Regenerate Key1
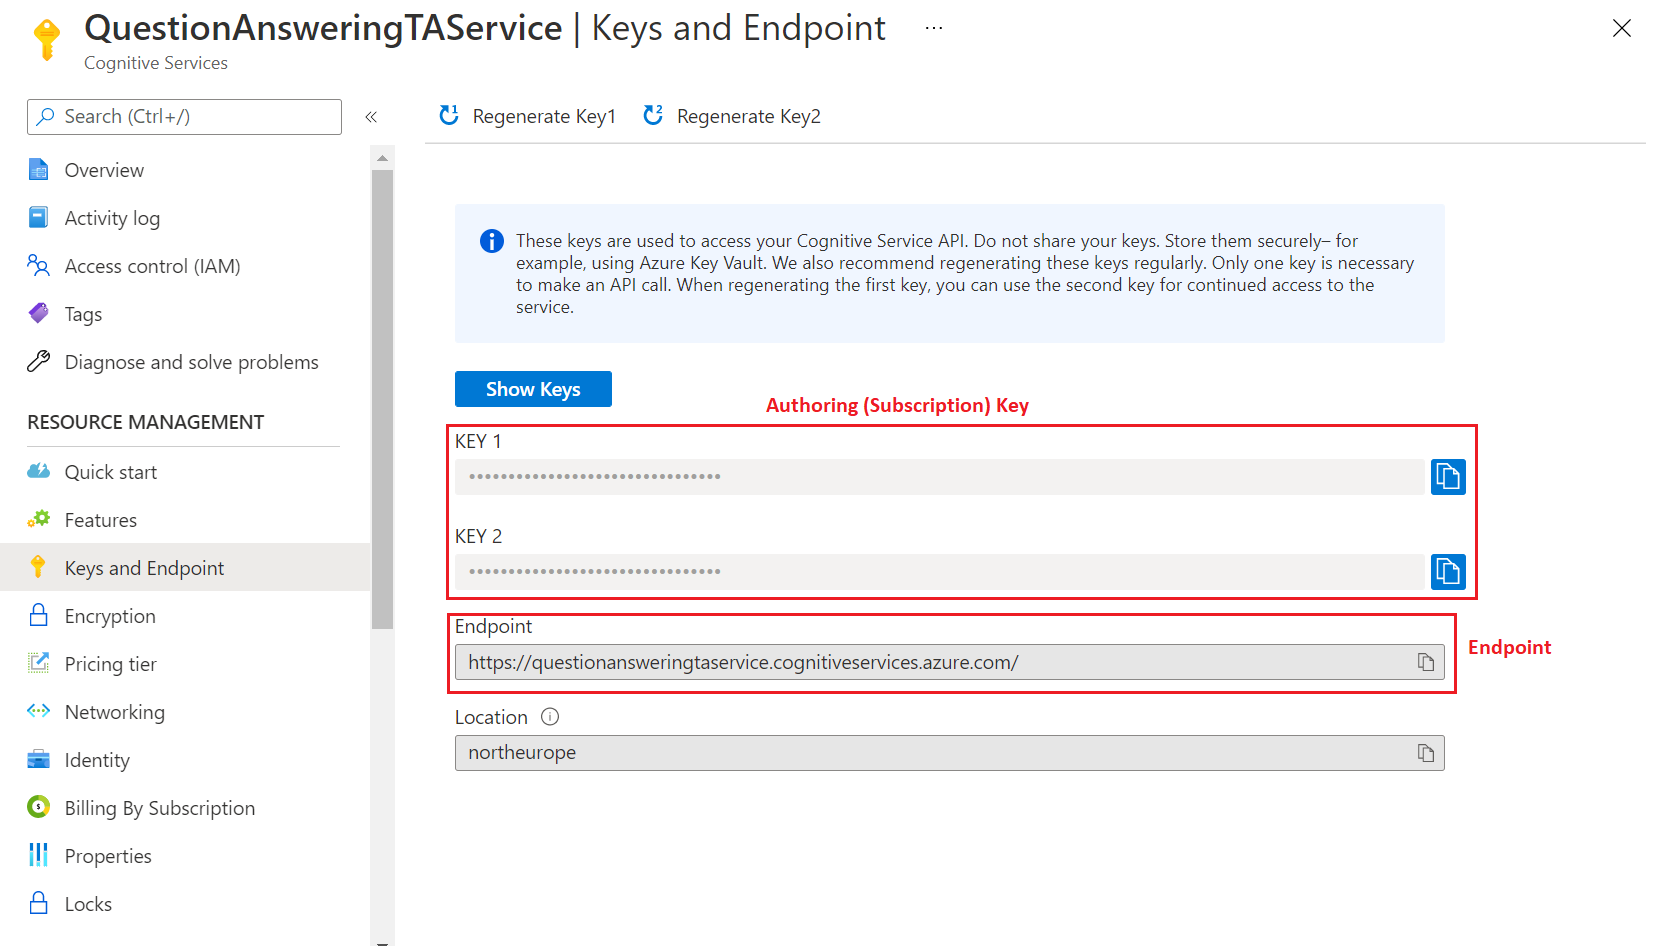 click(527, 115)
